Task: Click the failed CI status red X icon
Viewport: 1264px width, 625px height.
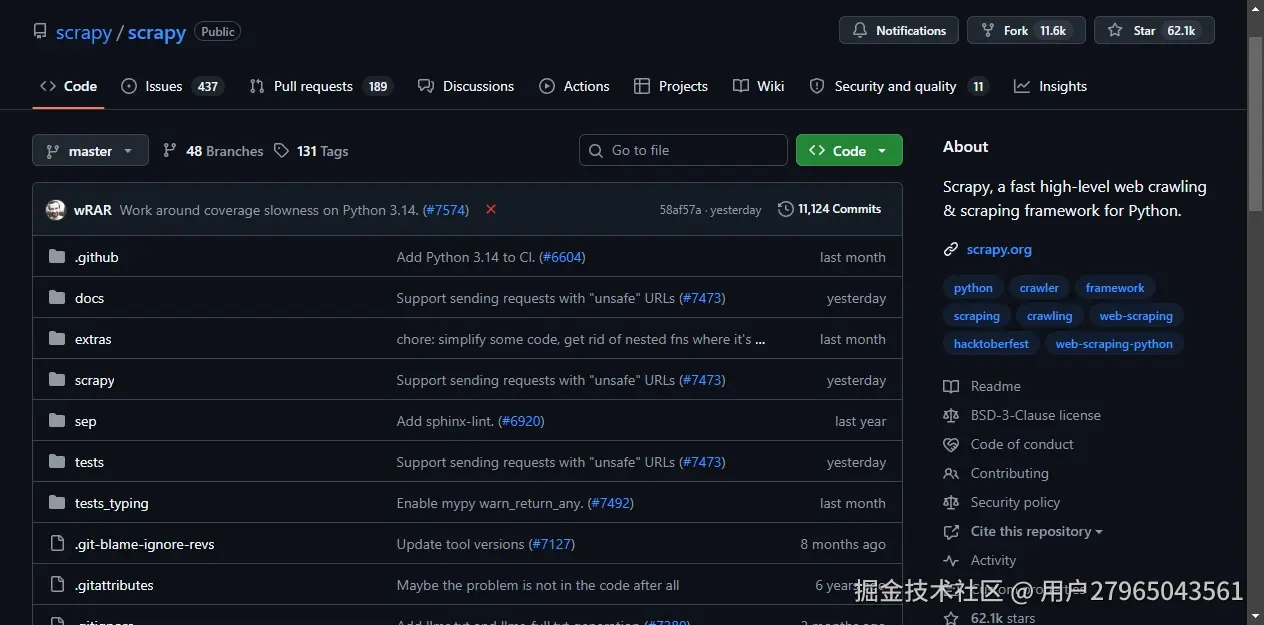Action: click(491, 209)
